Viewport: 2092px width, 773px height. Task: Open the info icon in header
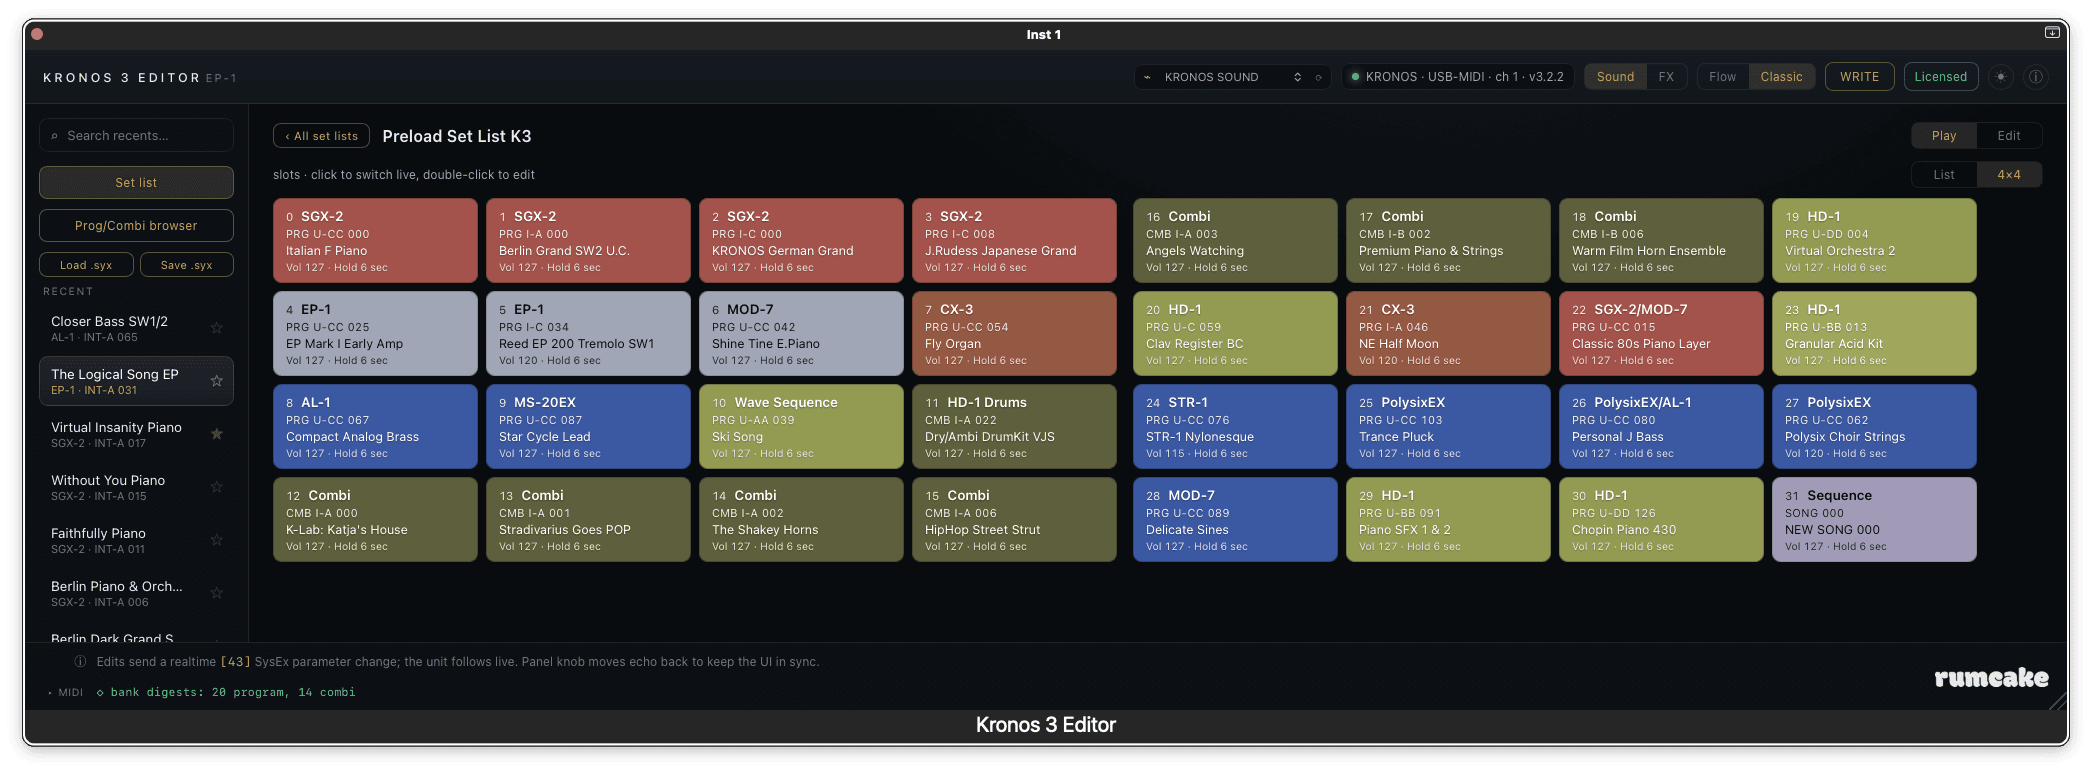pyautogui.click(x=2035, y=77)
